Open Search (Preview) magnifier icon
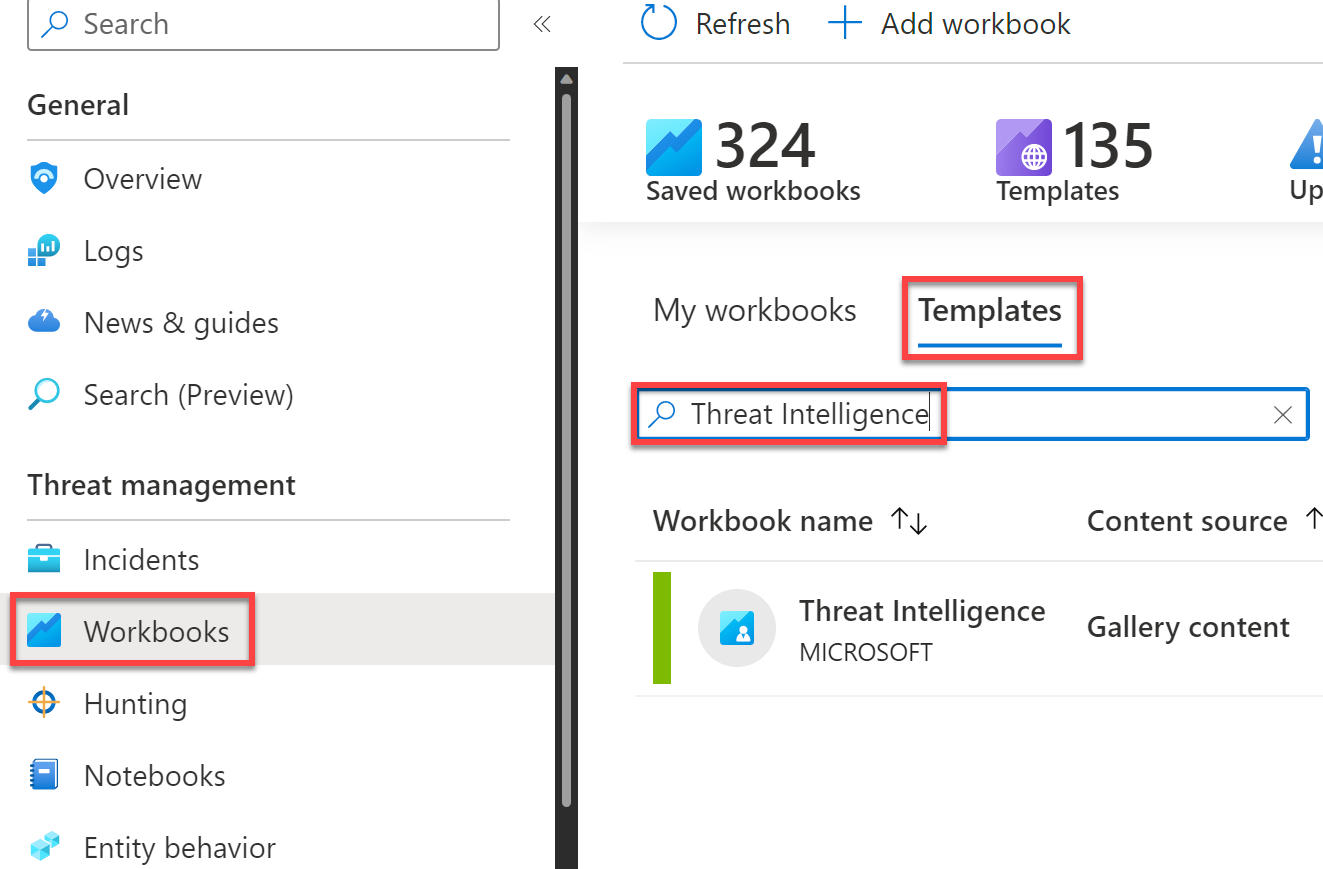Screen dimensions: 1323x869 [44, 395]
